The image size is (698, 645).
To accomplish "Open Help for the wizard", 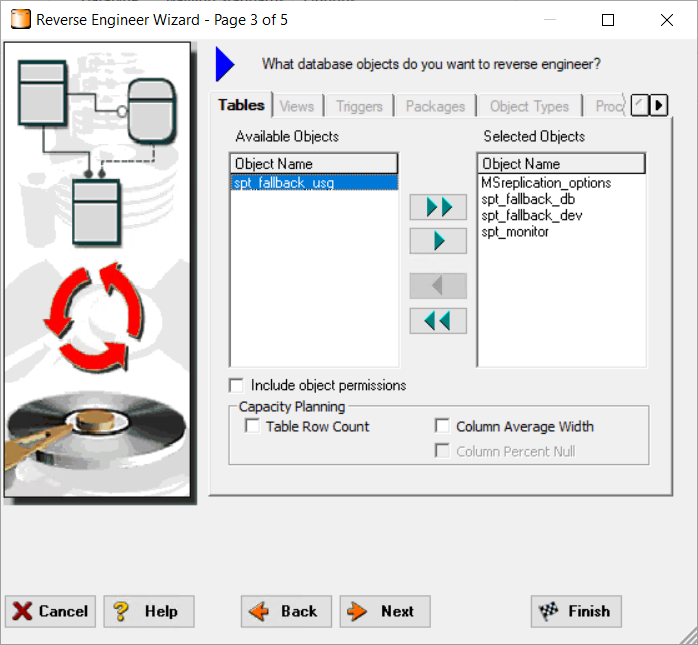I will (x=149, y=611).
